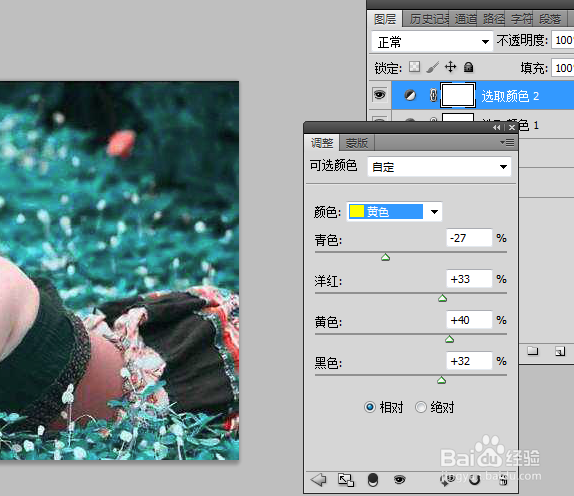Select the 相对 radio button
Viewport: 574px width, 496px height.
pyautogui.click(x=370, y=407)
